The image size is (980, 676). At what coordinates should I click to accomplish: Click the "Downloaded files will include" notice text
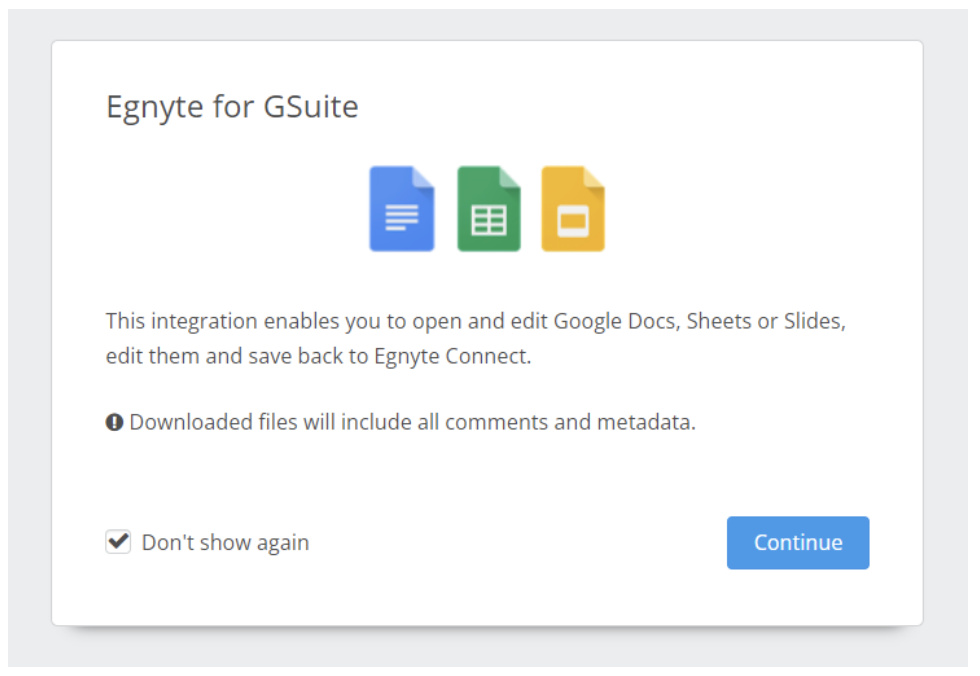412,422
